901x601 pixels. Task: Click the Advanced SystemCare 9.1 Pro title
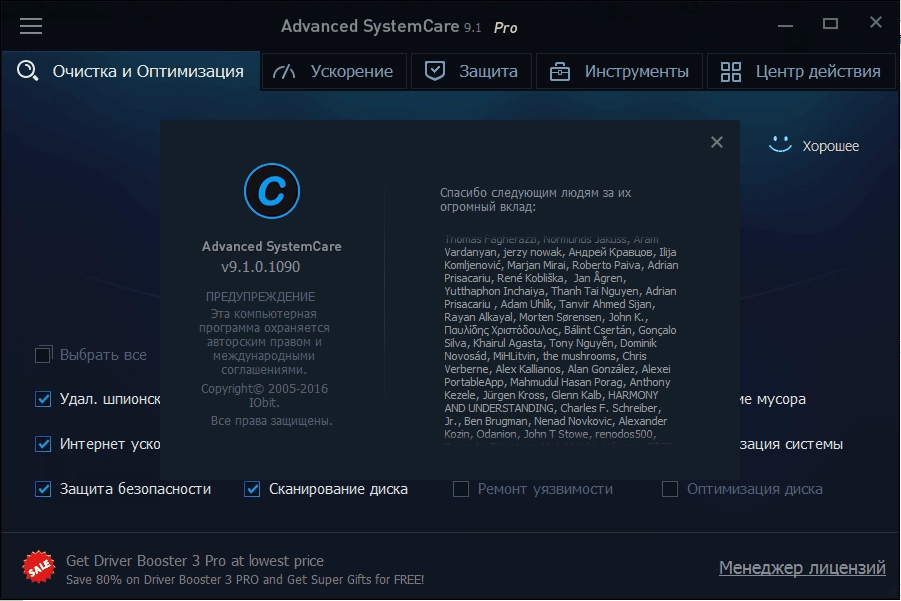point(399,26)
